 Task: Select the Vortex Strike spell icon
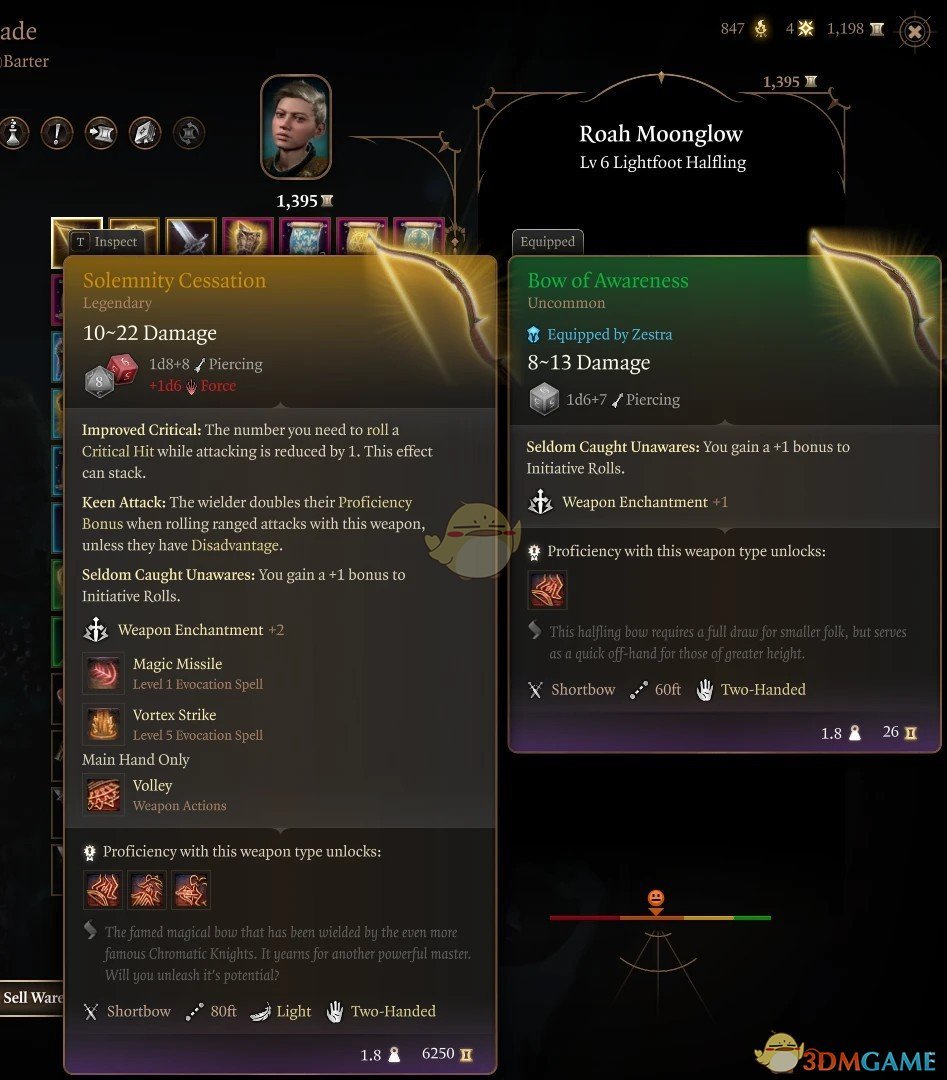(x=103, y=724)
